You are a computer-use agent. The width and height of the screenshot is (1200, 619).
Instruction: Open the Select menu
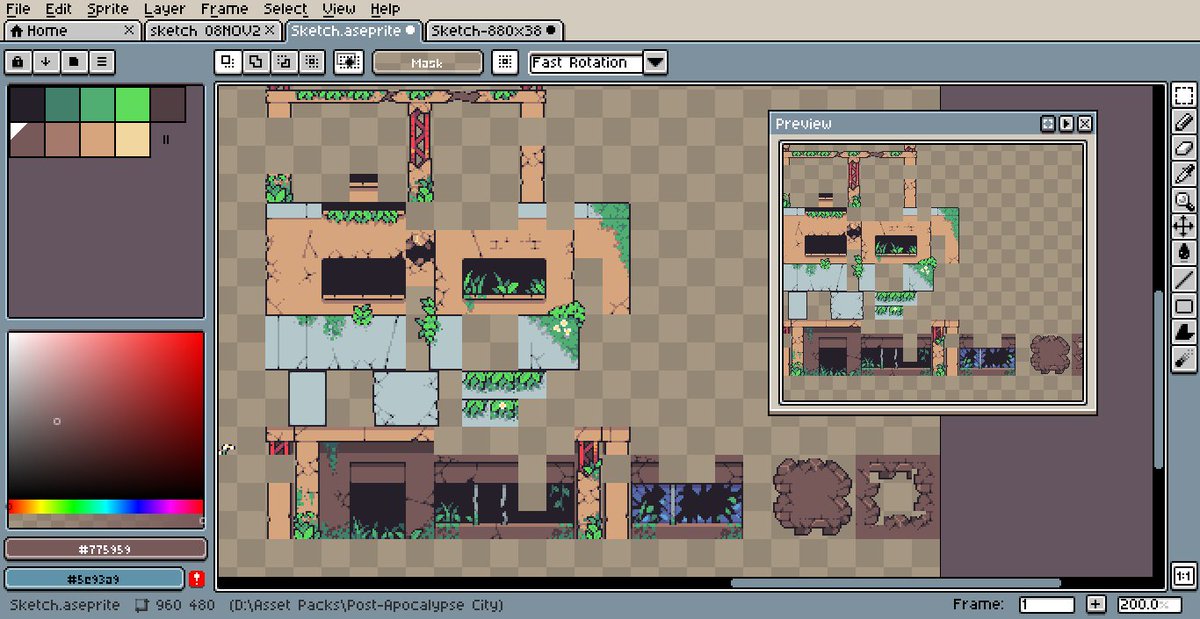286,9
